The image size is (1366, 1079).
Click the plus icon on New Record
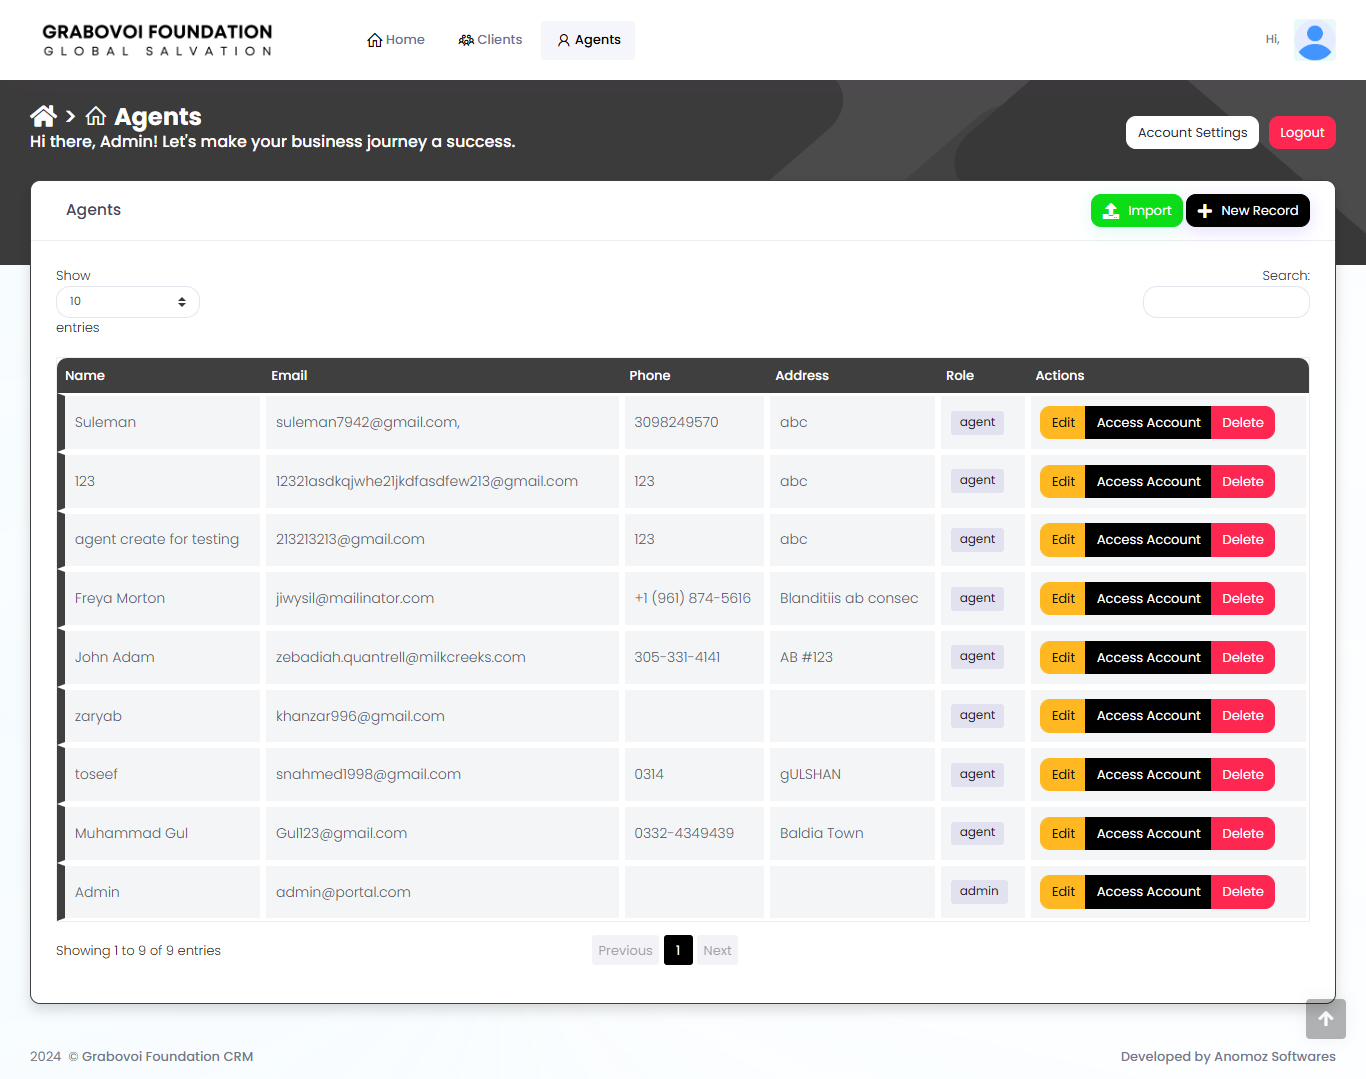[1205, 211]
